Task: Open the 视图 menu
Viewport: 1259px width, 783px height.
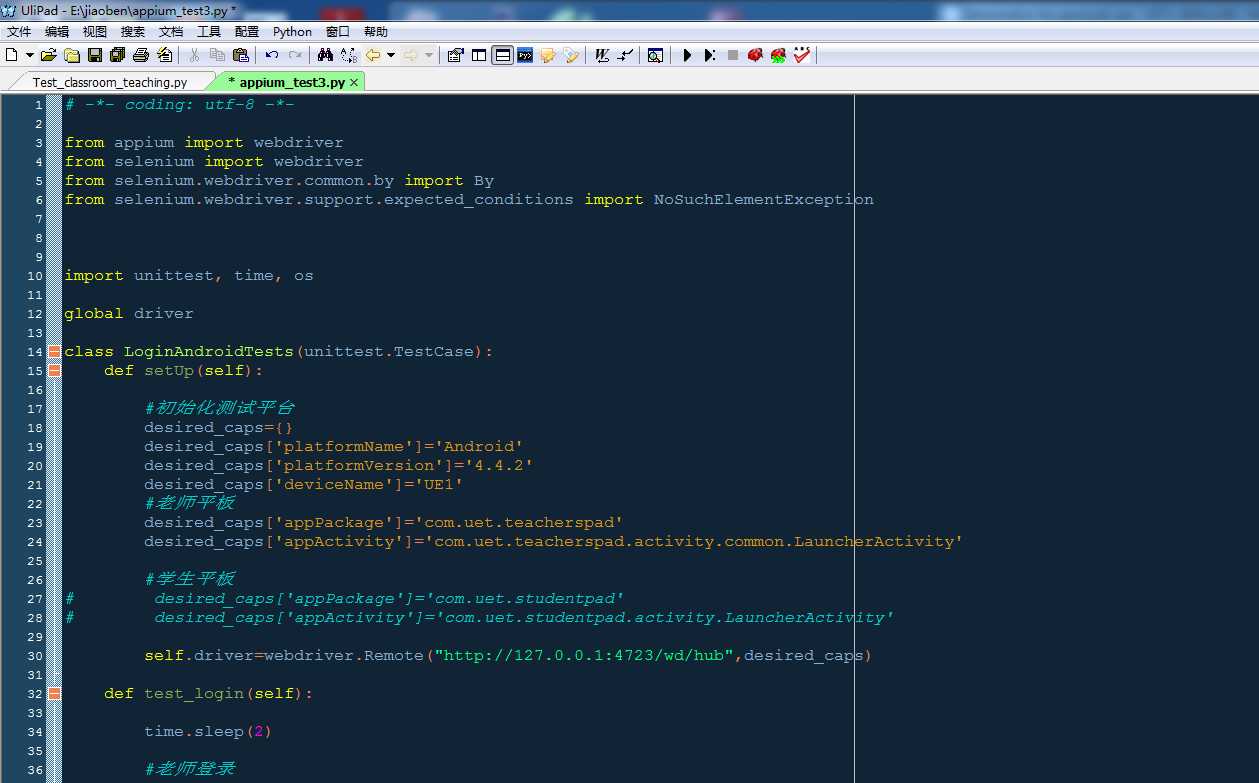Action: coord(95,32)
